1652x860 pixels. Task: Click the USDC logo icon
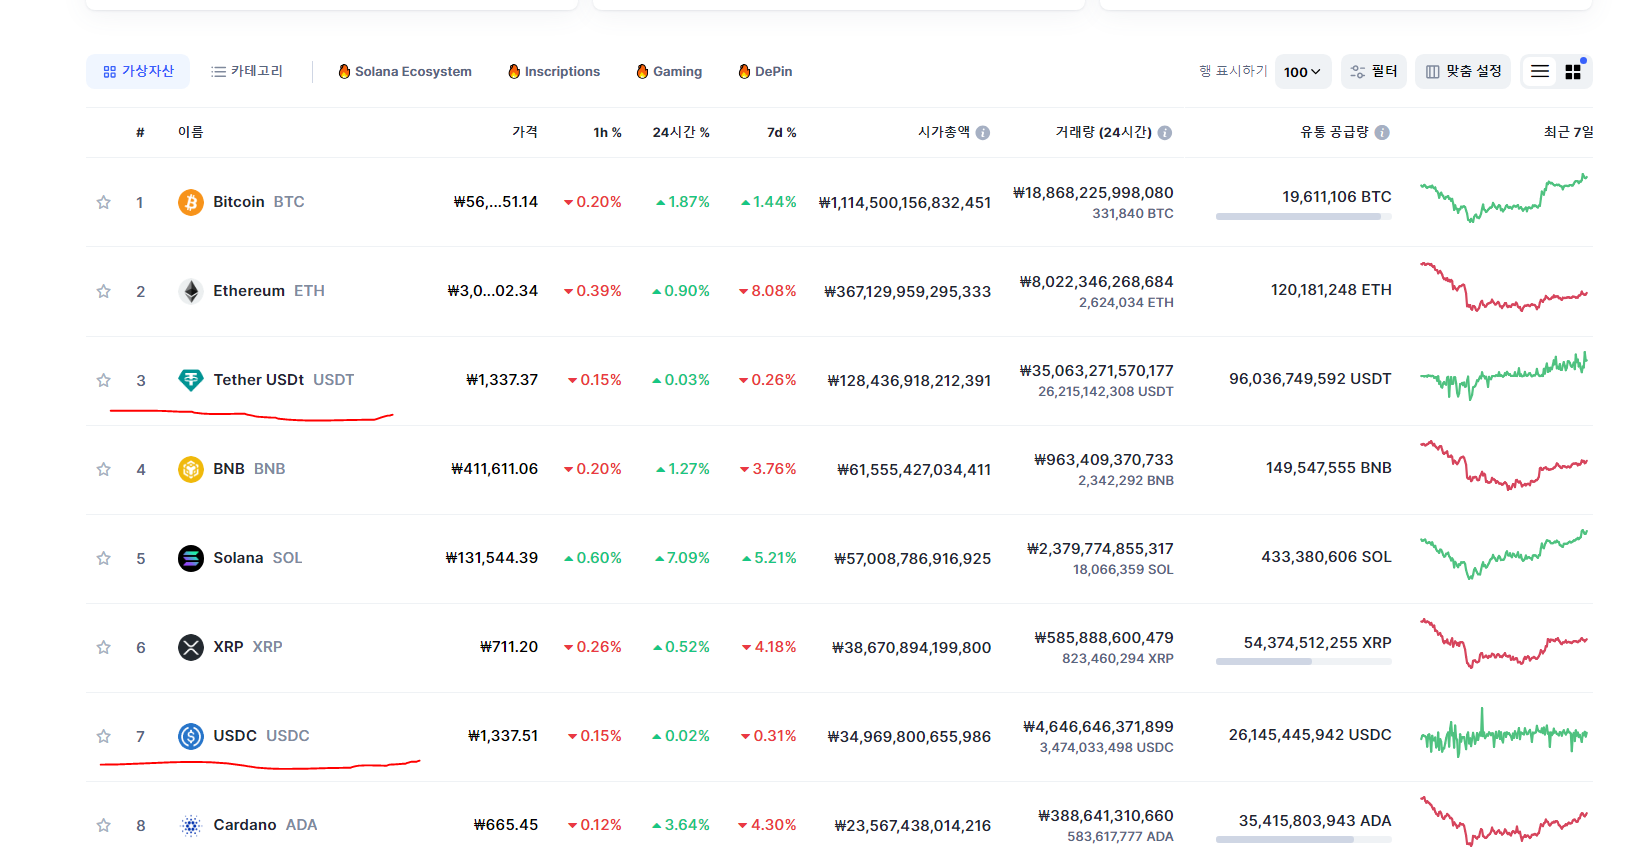[191, 736]
